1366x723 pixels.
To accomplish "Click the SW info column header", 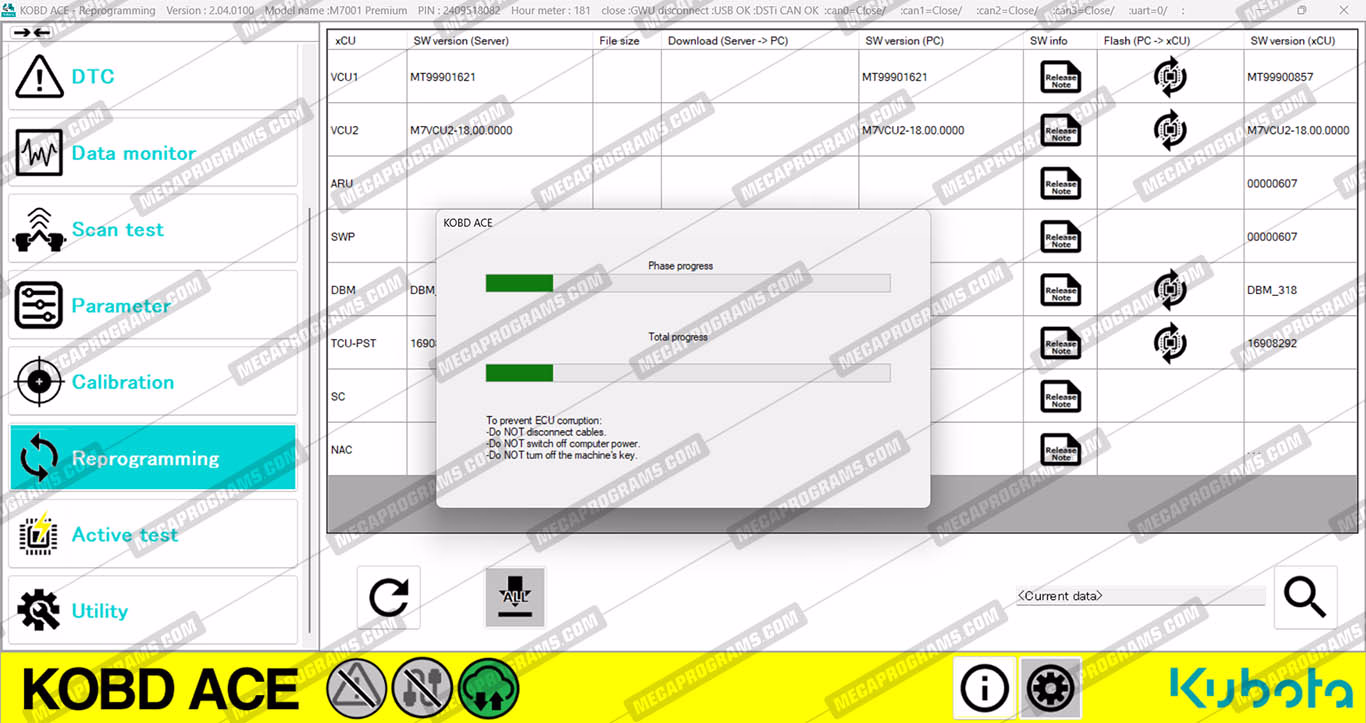I will tap(1060, 41).
